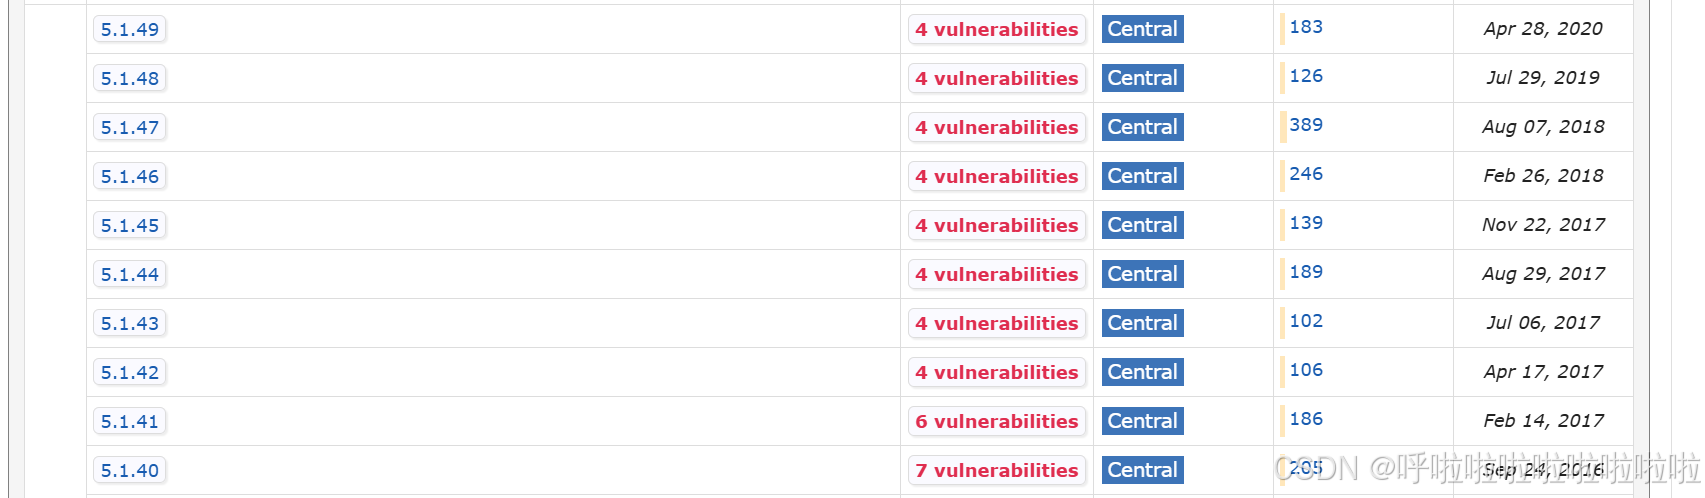This screenshot has width=1705, height=498.
Task: Open version 5.1.42 link
Action: point(130,372)
